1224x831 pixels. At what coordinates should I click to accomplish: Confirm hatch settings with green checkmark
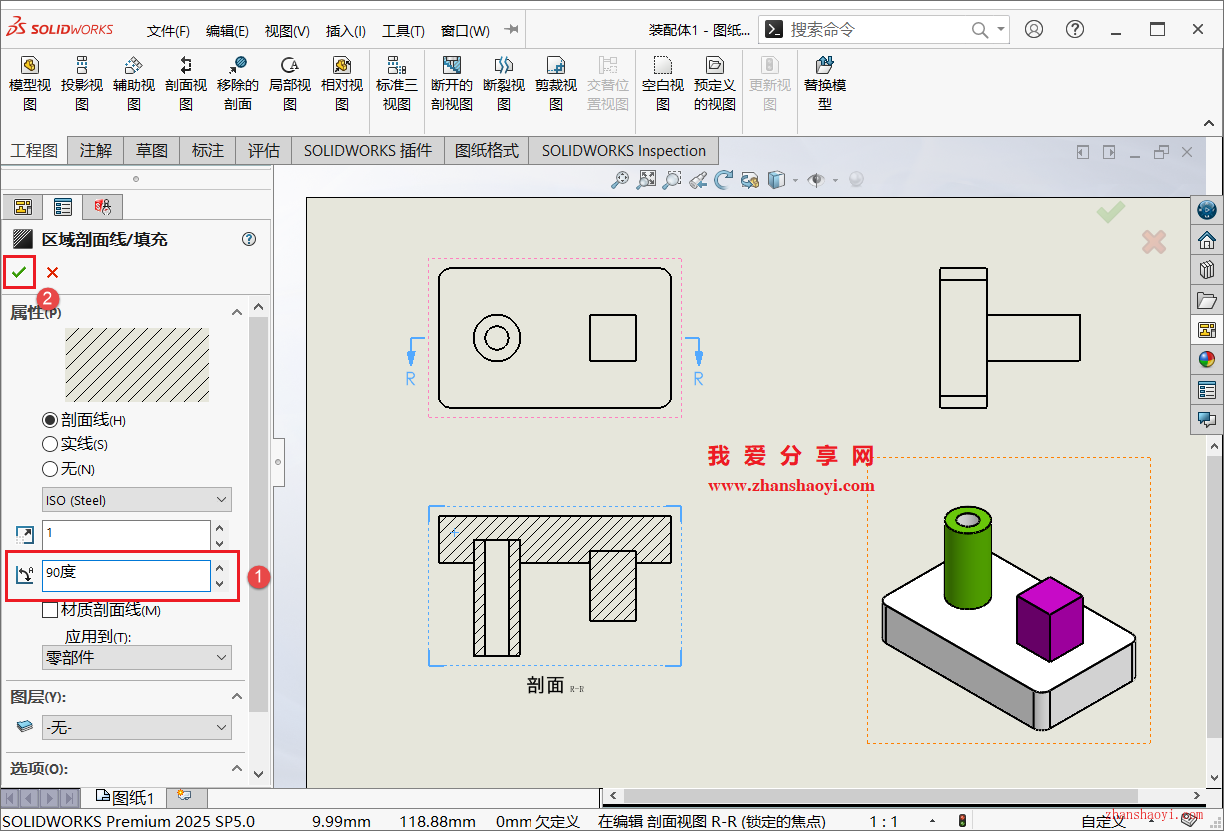pos(19,272)
